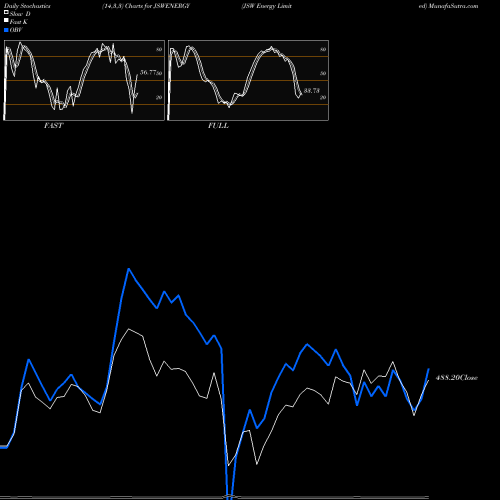Viewport: 500px width, 500px height.
Task: Click the 33.73 value in FULL chart
Action: pos(312,91)
